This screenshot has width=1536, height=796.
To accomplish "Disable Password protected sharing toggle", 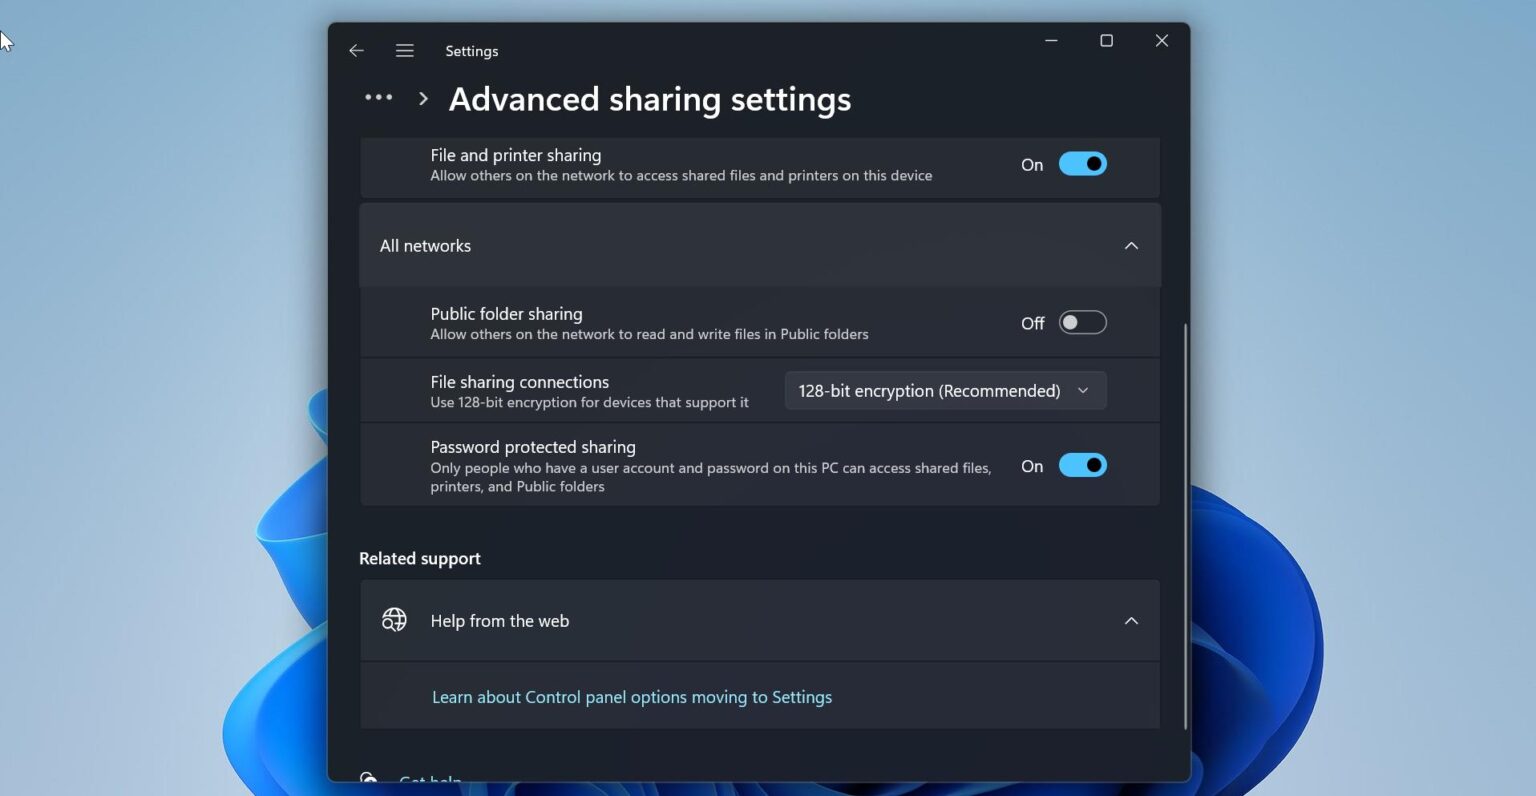I will tap(1083, 465).
